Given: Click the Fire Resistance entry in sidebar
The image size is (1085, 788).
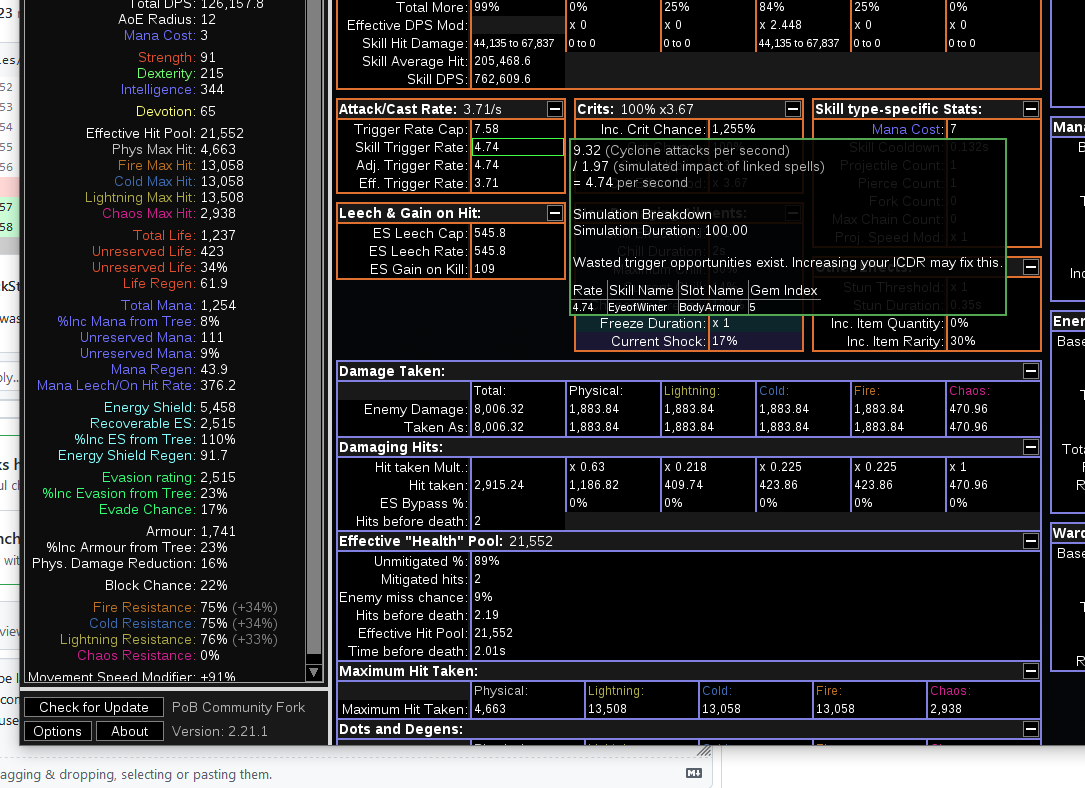Looking at the screenshot, I should tap(185, 607).
